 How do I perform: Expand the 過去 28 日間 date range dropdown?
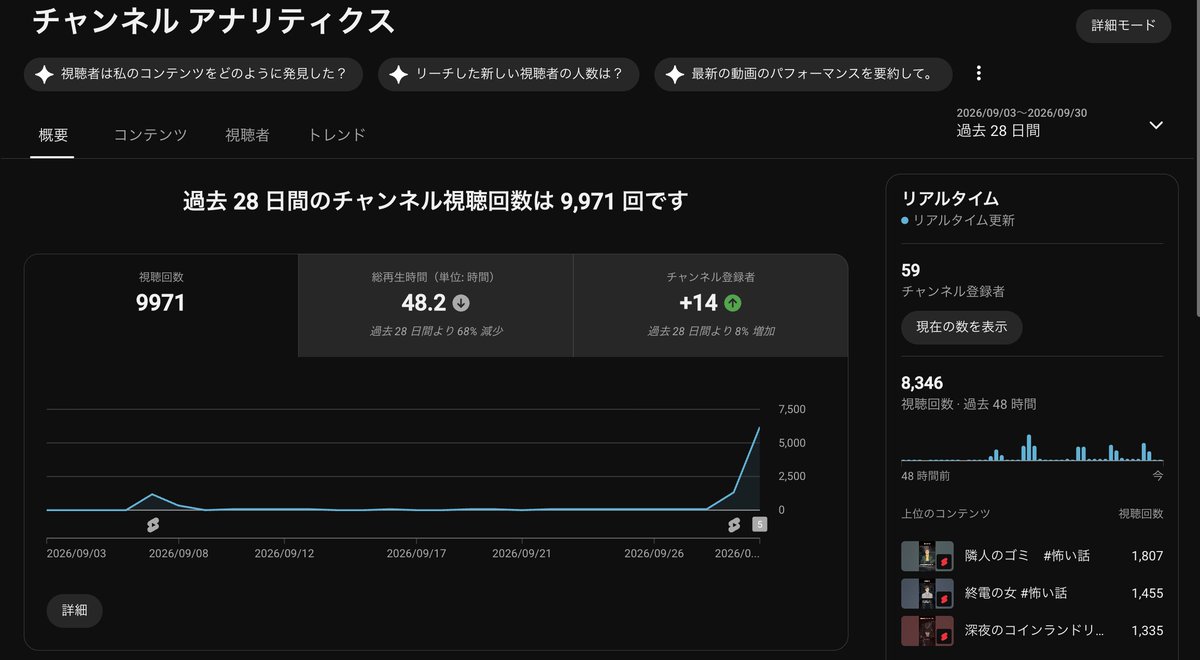[x=1060, y=122]
